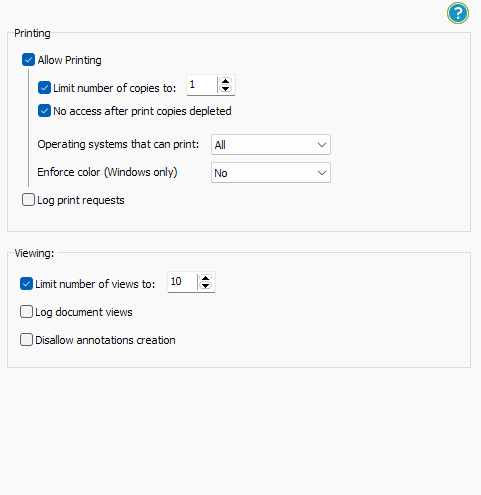Increase print copies with up arrow

coord(226,81)
